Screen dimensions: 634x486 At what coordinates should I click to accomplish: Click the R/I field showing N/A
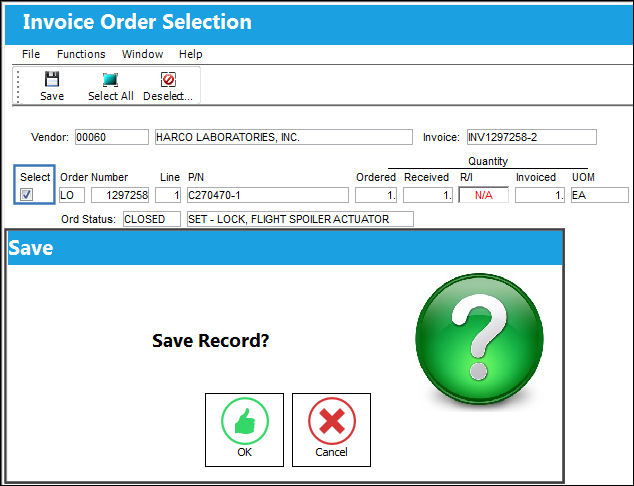(x=484, y=195)
